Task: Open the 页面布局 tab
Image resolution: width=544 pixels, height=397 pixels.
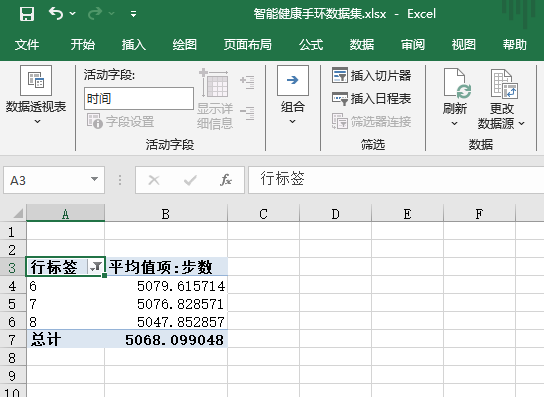Action: coord(247,45)
